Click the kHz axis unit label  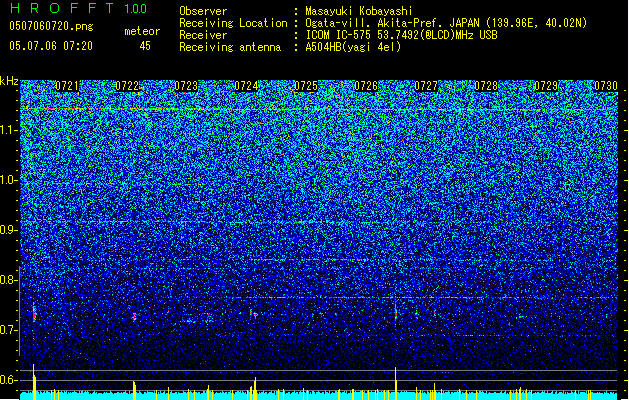[9, 81]
